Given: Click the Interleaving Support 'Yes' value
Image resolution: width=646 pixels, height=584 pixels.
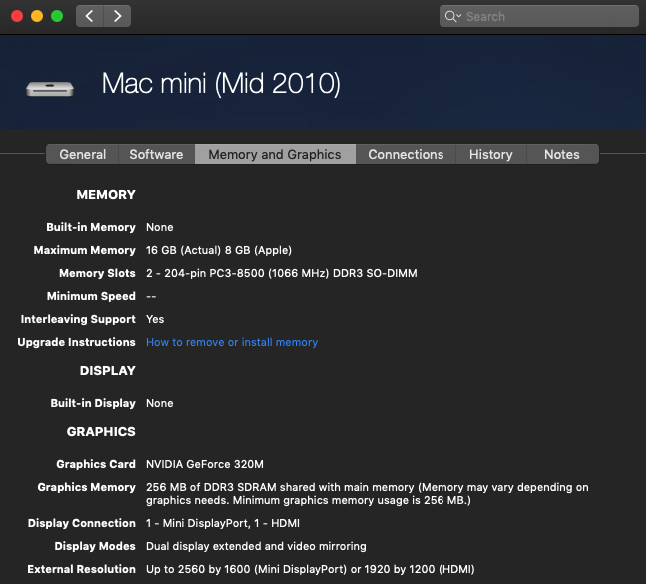Looking at the screenshot, I should (x=155, y=319).
